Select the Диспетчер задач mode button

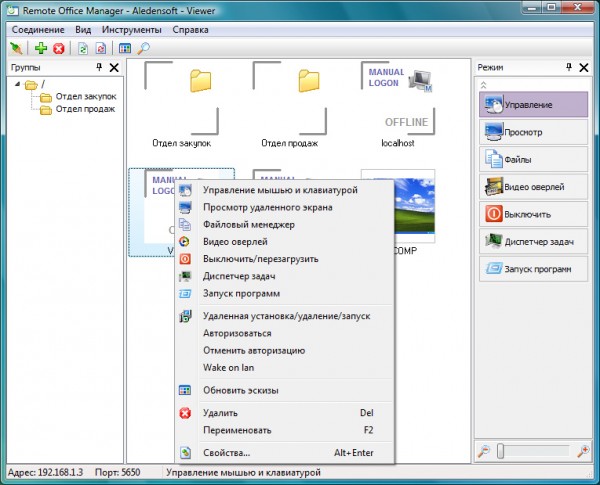click(533, 240)
